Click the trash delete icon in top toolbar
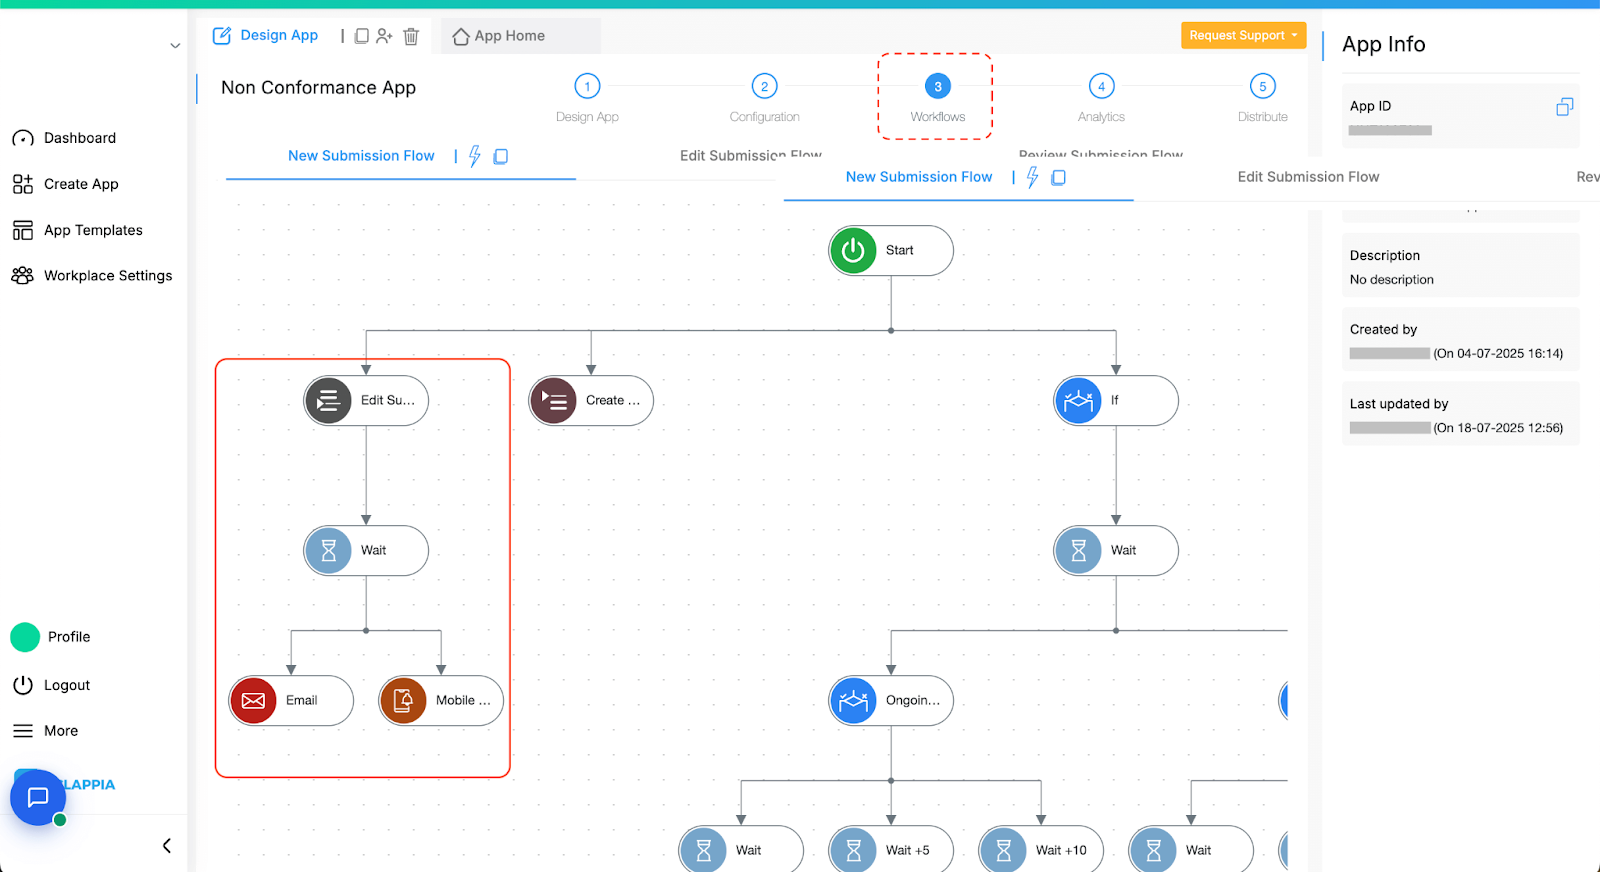This screenshot has height=872, width=1600. click(x=411, y=36)
